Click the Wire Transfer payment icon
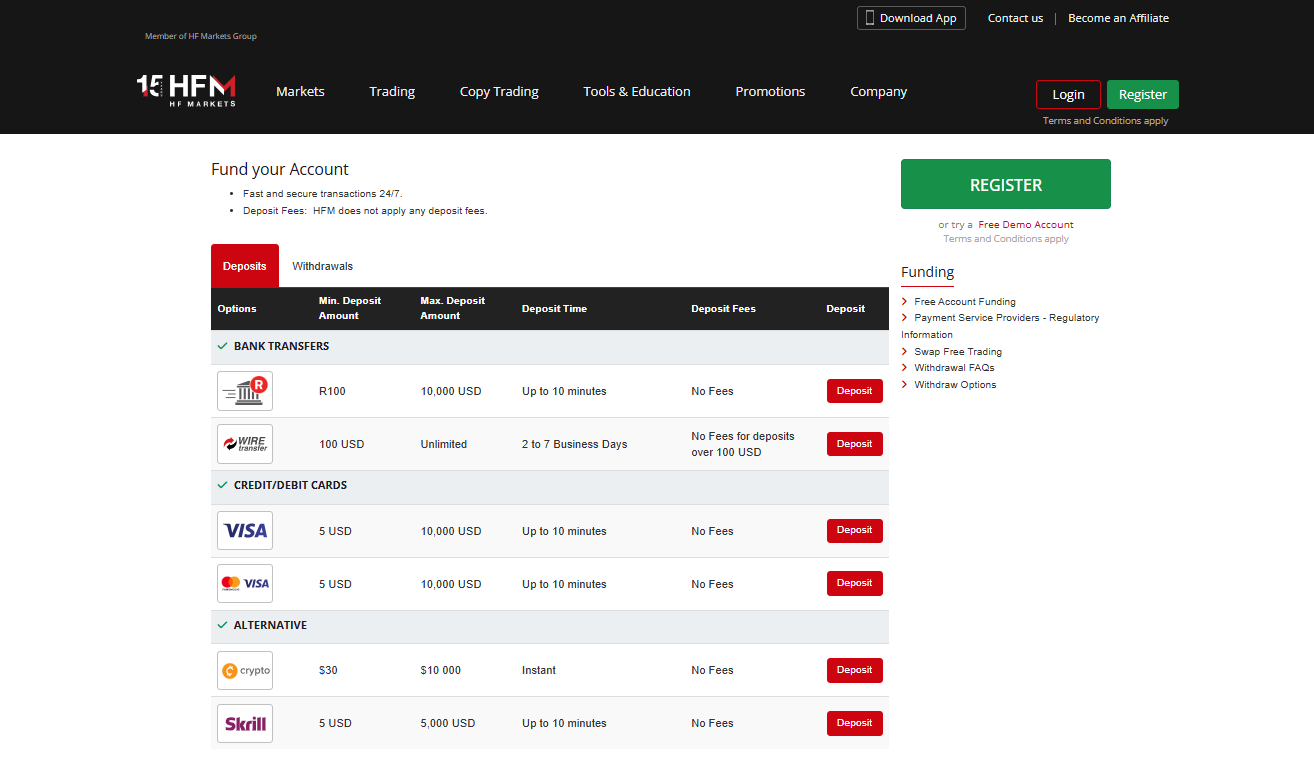 point(245,444)
